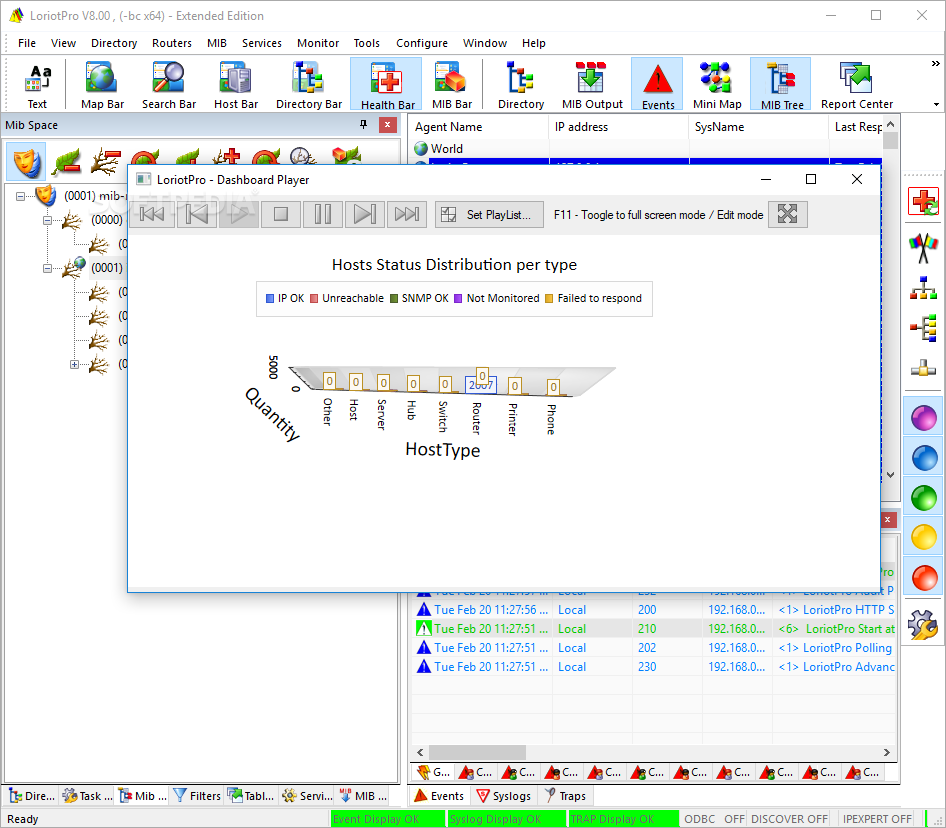
Task: Open the Directory window icon
Action: coord(521,85)
